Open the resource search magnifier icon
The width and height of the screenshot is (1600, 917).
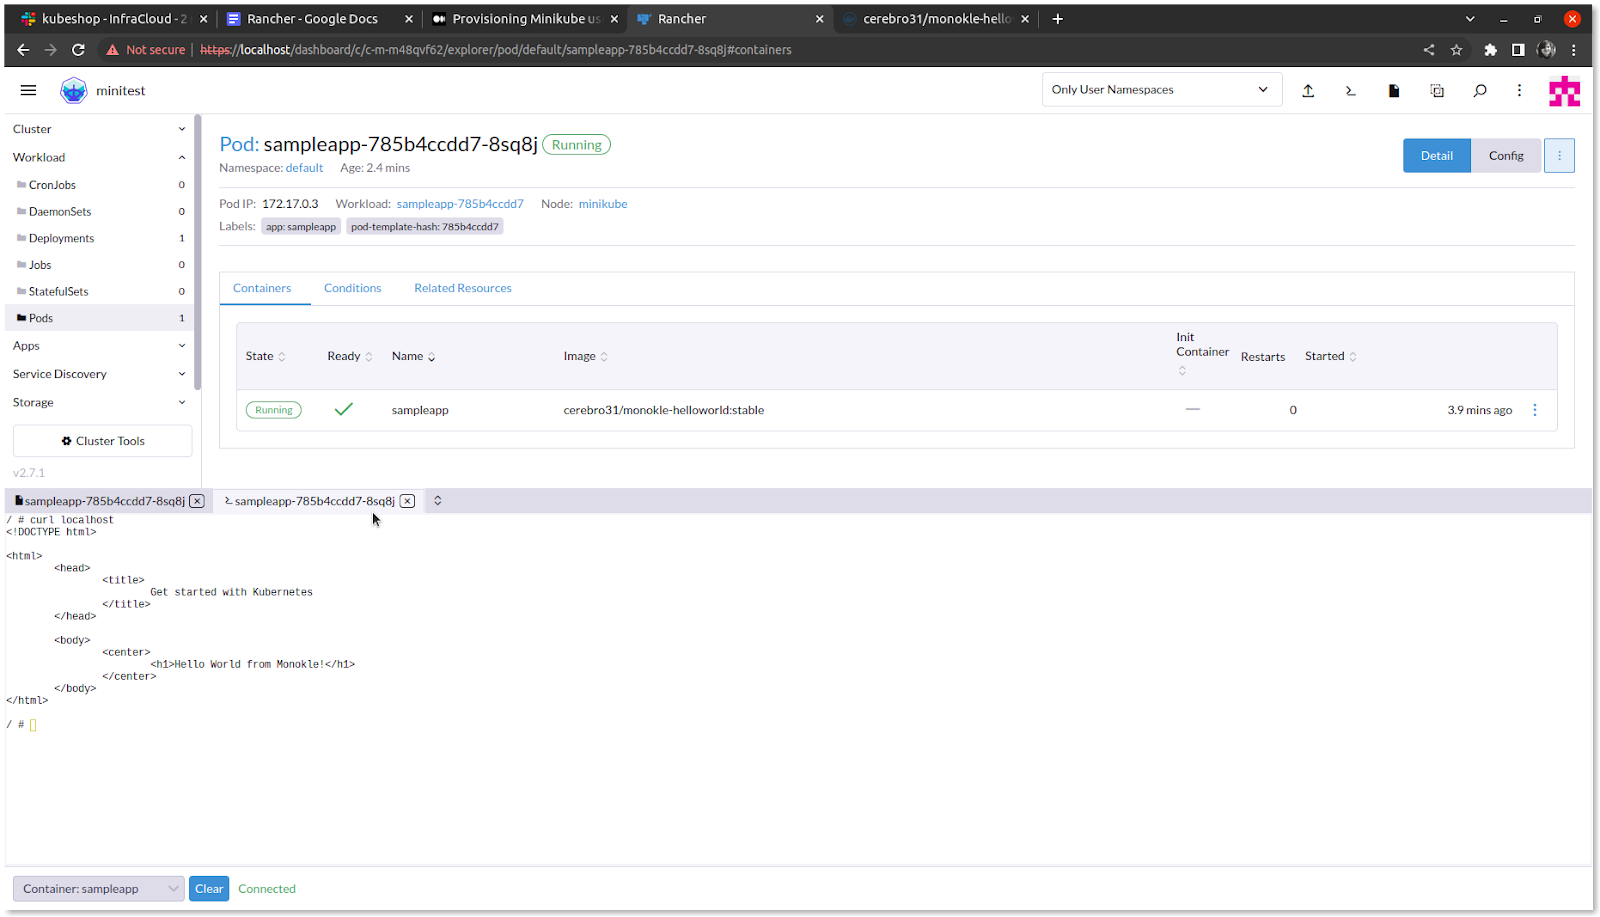coord(1480,91)
